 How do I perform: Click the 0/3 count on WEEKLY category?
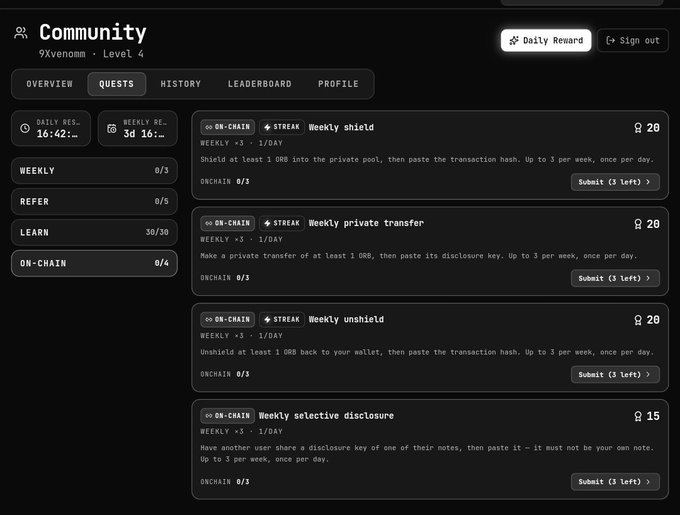(161, 171)
